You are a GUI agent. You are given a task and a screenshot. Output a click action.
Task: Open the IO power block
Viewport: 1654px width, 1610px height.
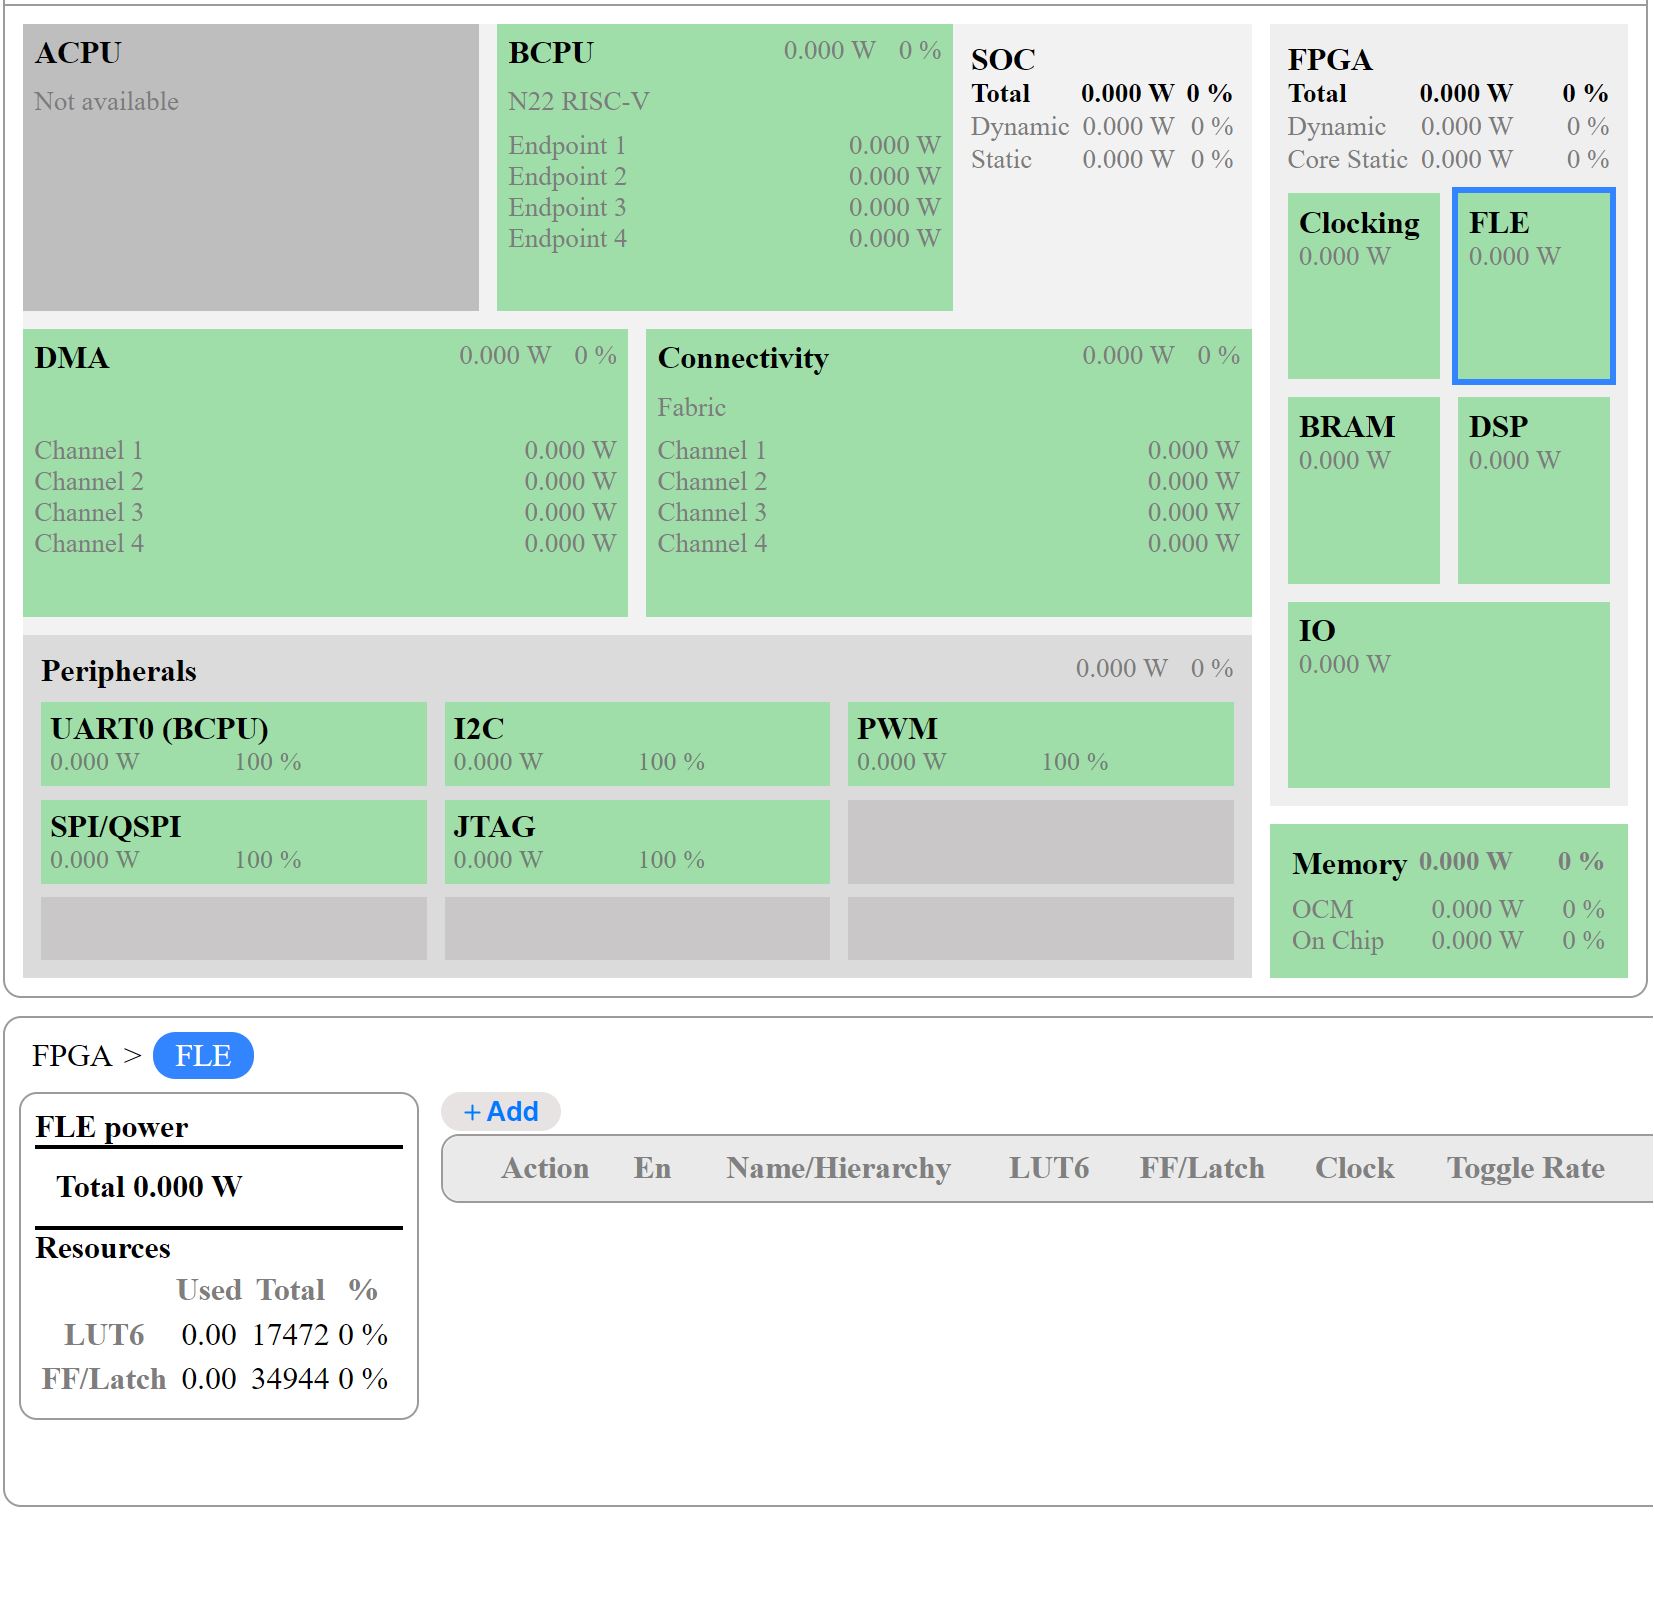point(1448,694)
